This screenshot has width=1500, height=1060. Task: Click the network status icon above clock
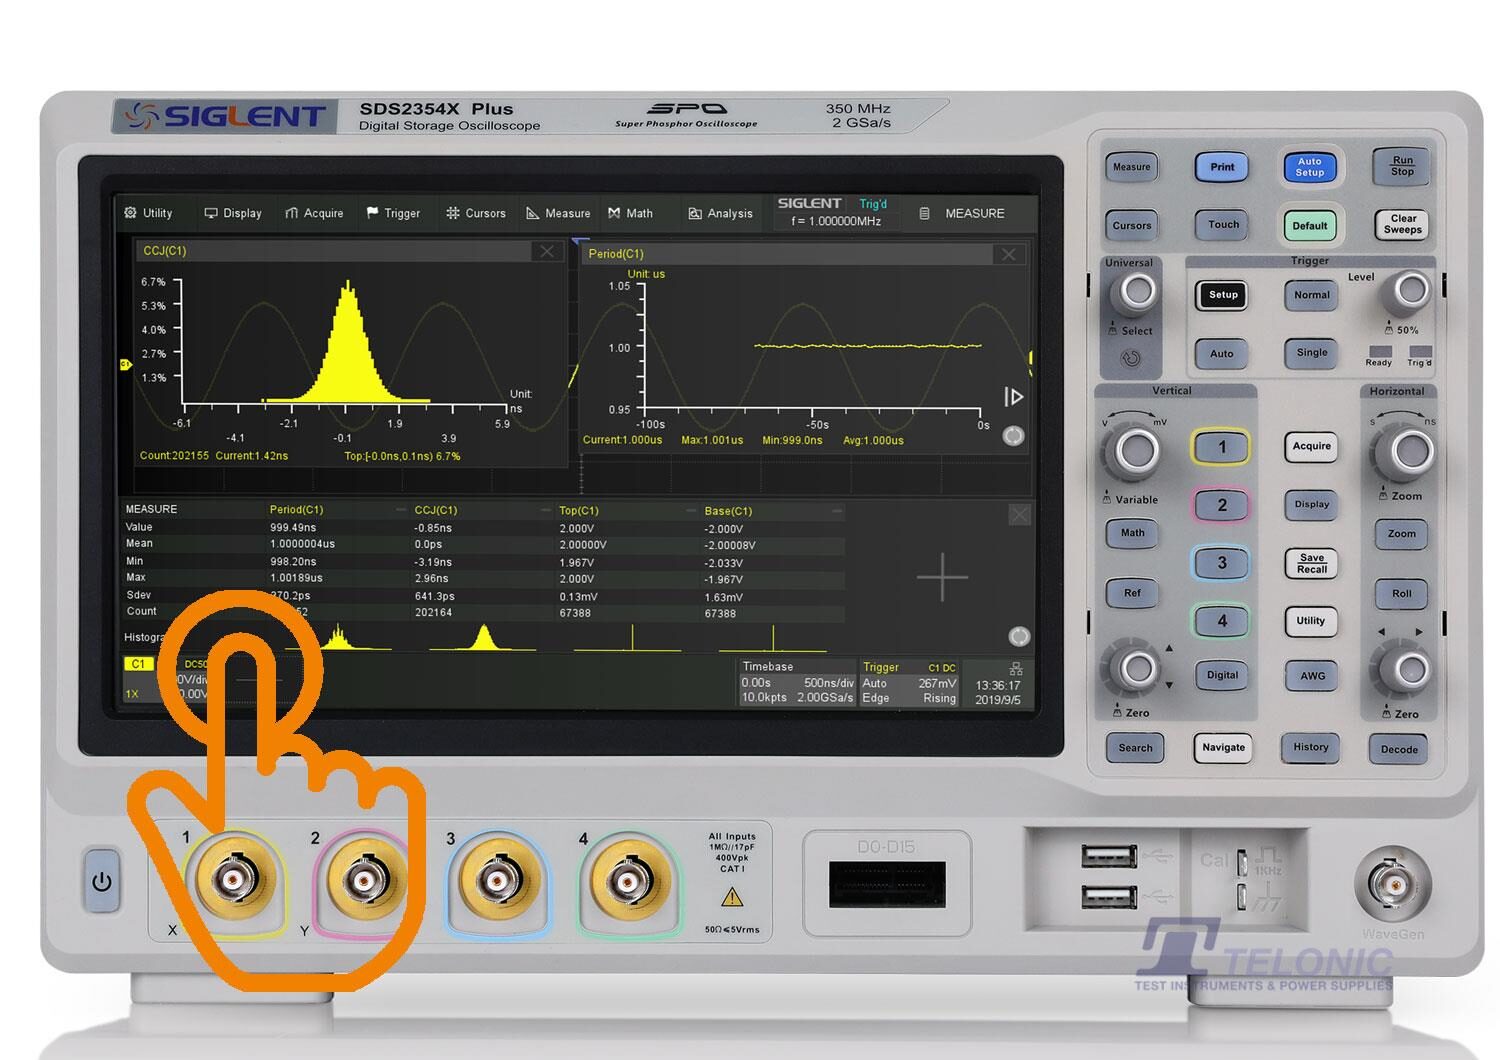[x=1017, y=668]
